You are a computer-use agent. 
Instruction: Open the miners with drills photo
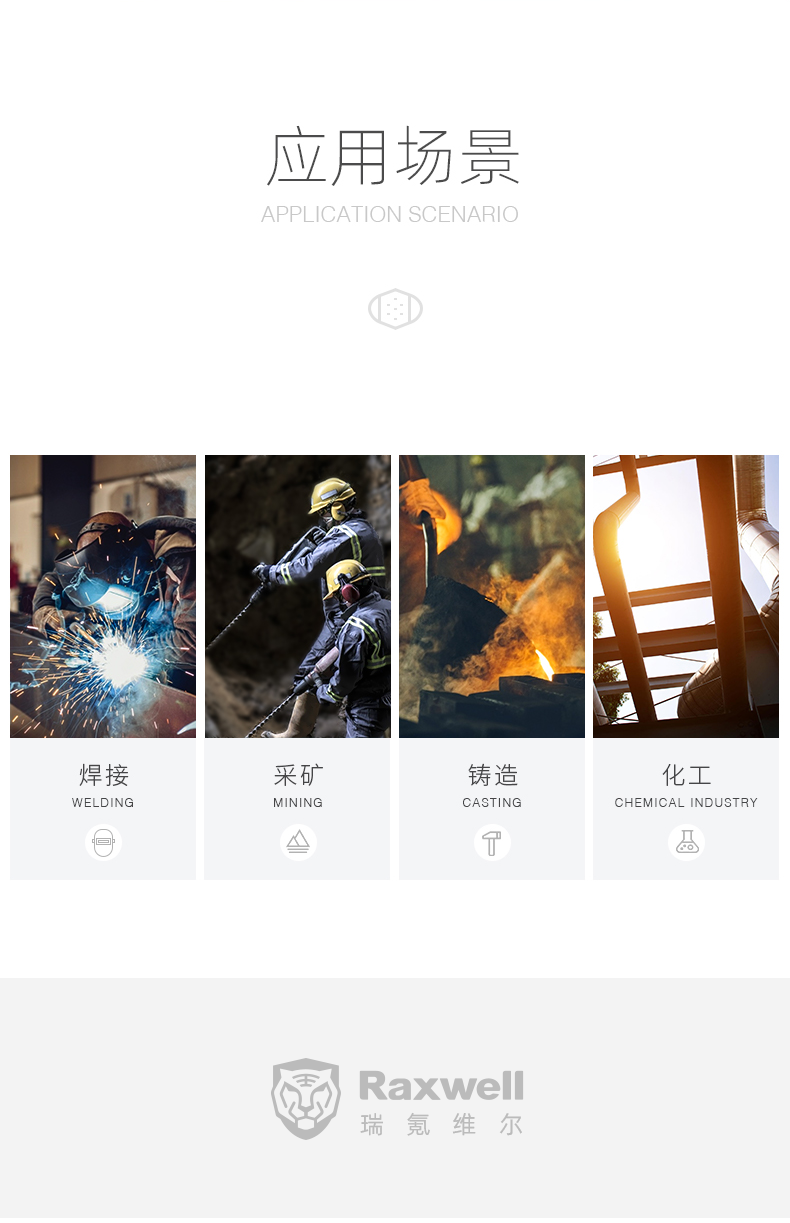(298, 596)
